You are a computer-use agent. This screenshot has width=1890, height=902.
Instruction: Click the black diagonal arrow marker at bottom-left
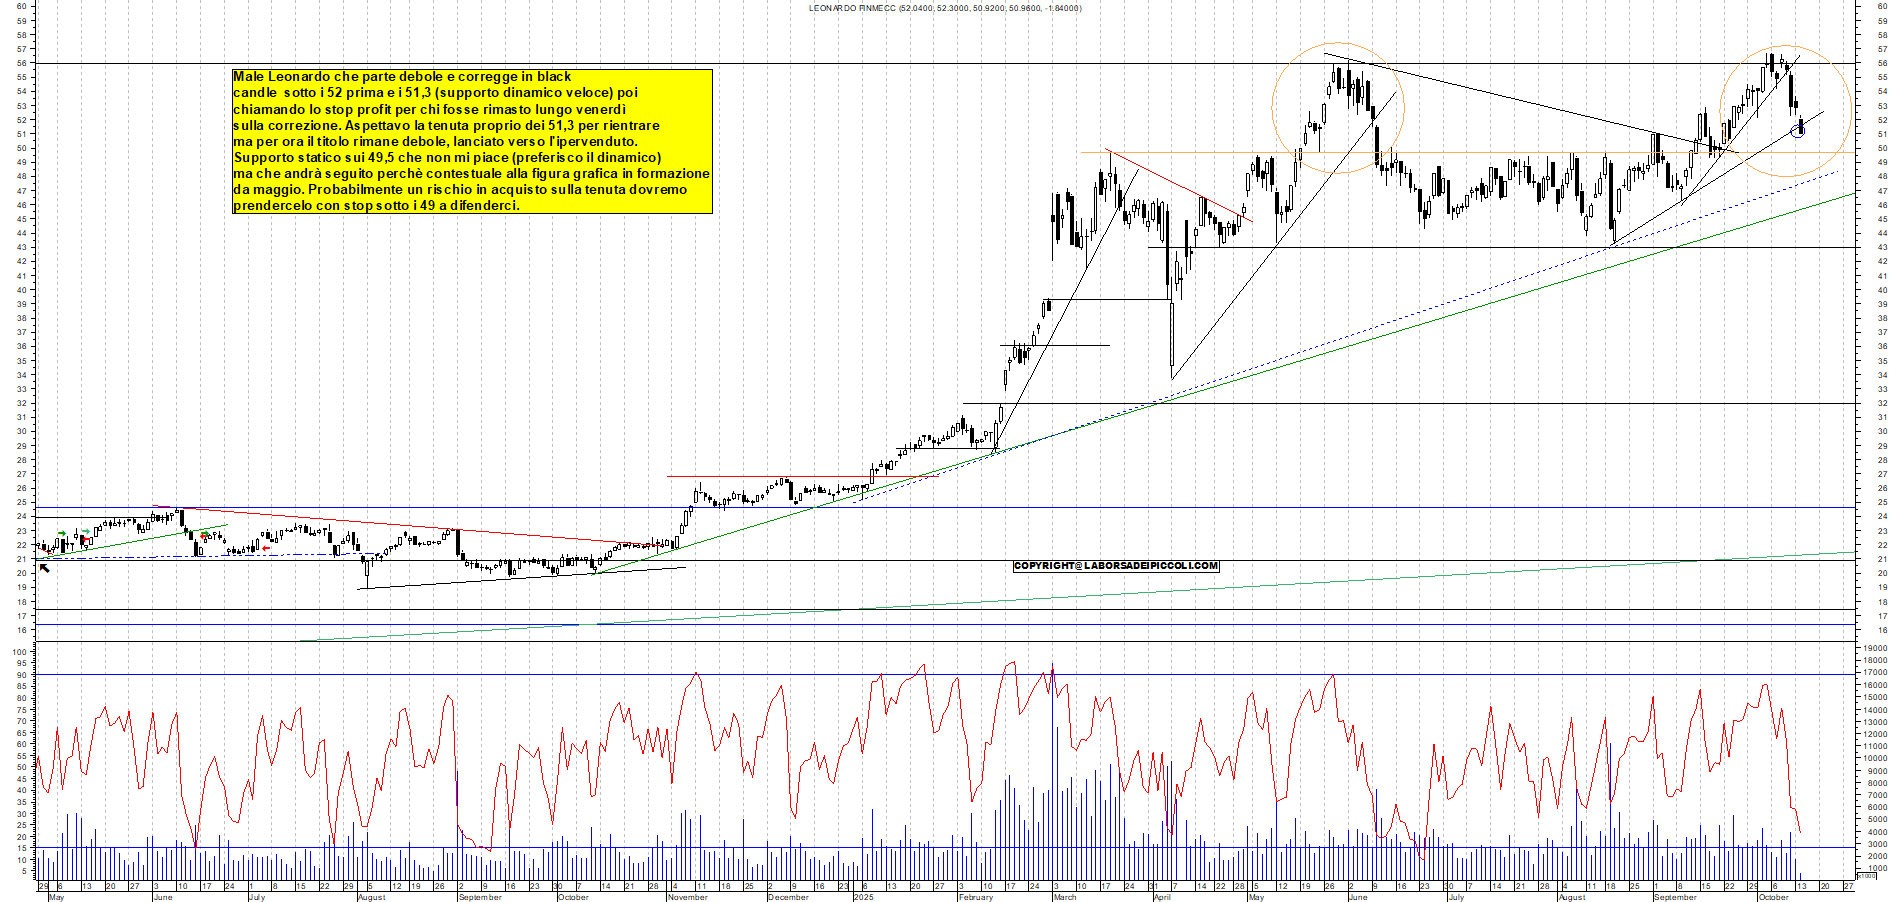coord(44,568)
